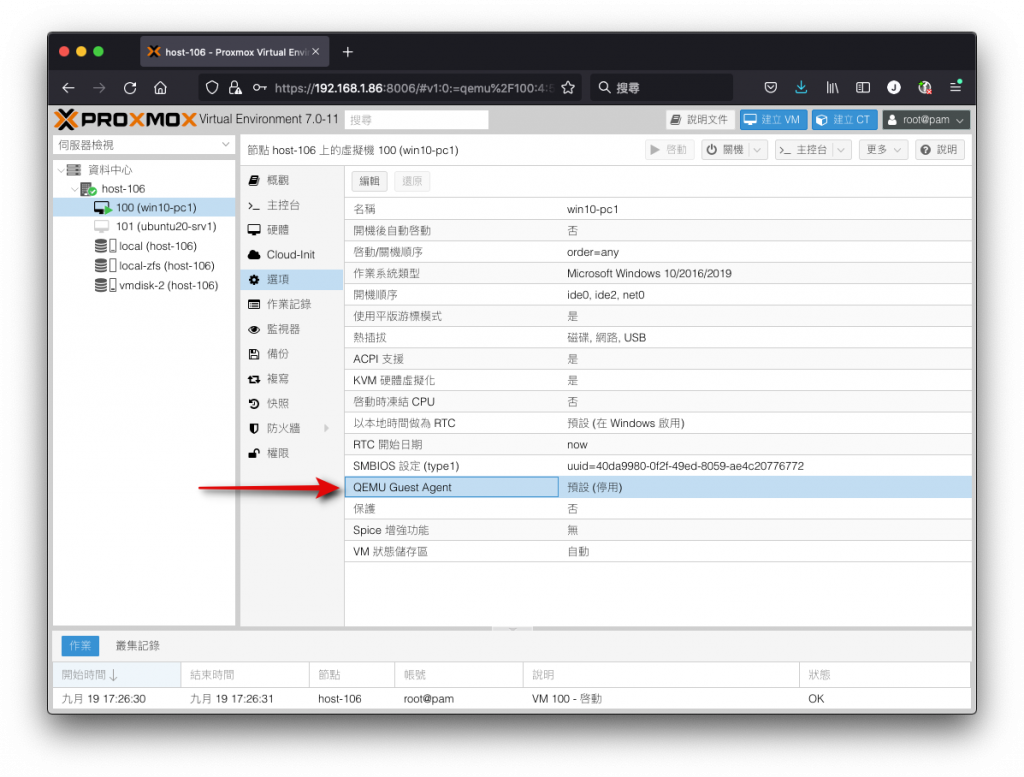This screenshot has width=1024, height=777.
Task: Select VM 100 (win10-pc1) in tree
Action: click(144, 208)
